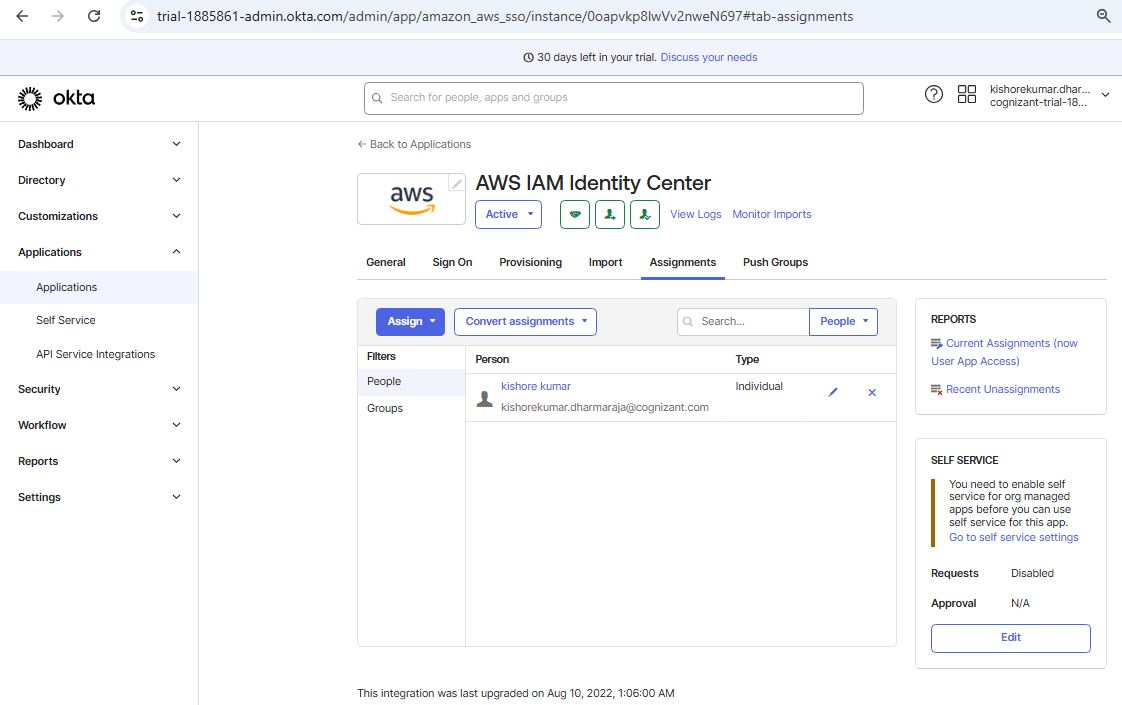Click the green user-with-arrow provisioning icon
Image resolution: width=1122 pixels, height=705 pixels.
click(610, 214)
